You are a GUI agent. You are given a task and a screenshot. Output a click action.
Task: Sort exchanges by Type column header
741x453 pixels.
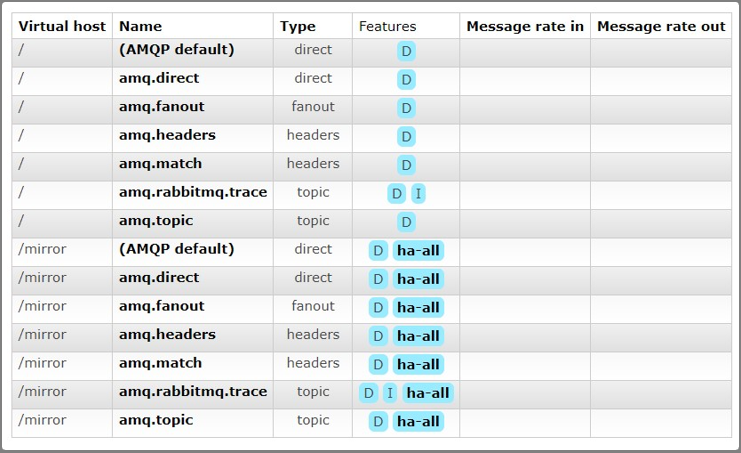[297, 26]
